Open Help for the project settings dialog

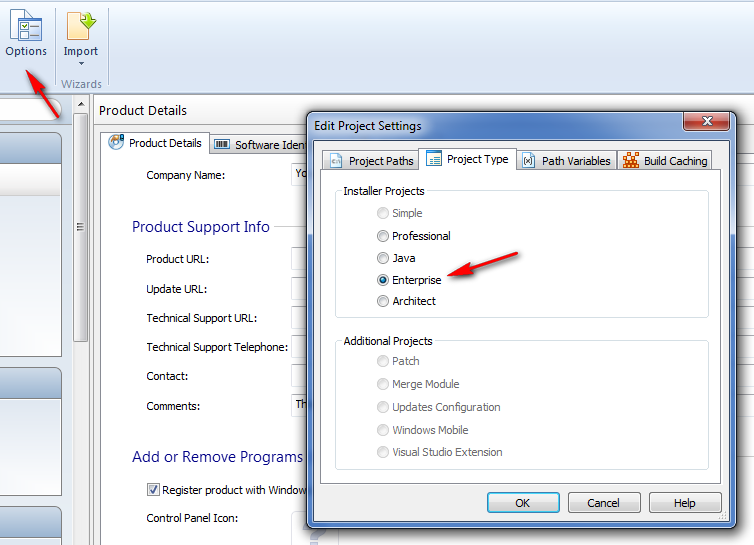[685, 503]
